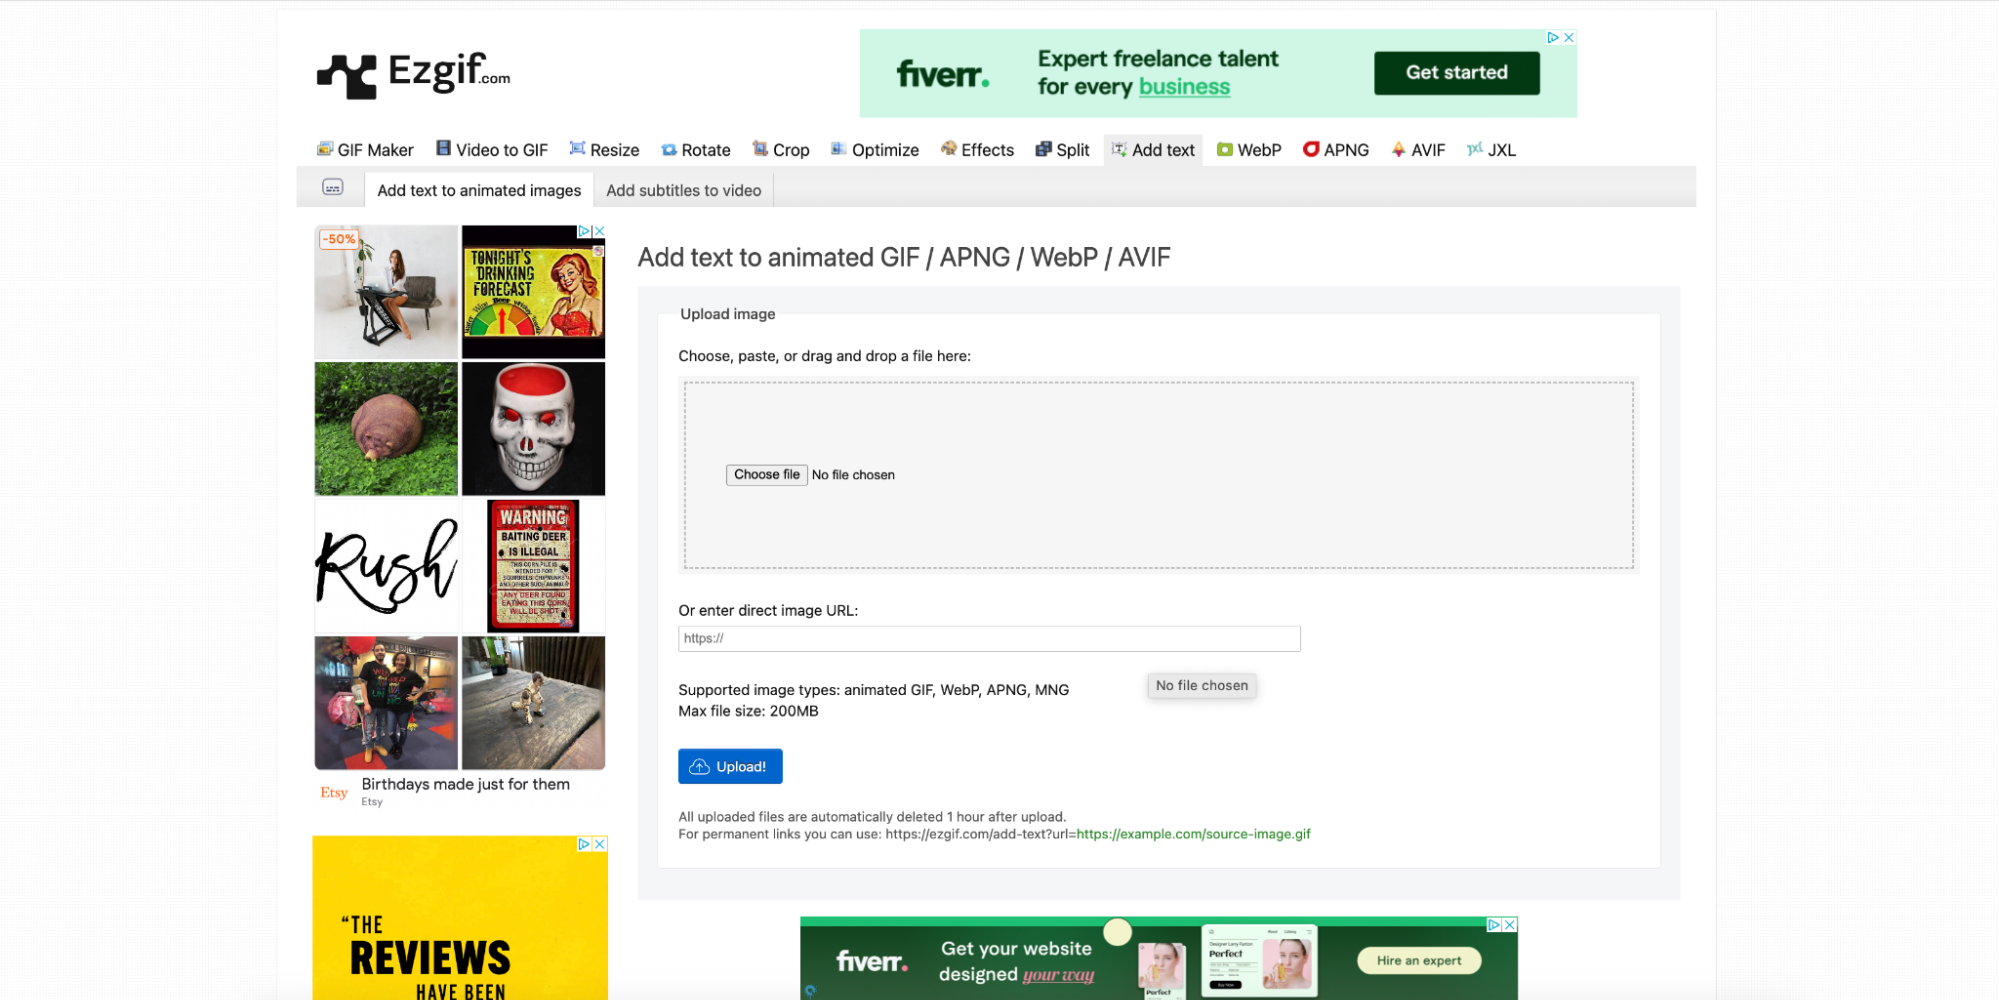Open the Split tool

(x=1062, y=150)
